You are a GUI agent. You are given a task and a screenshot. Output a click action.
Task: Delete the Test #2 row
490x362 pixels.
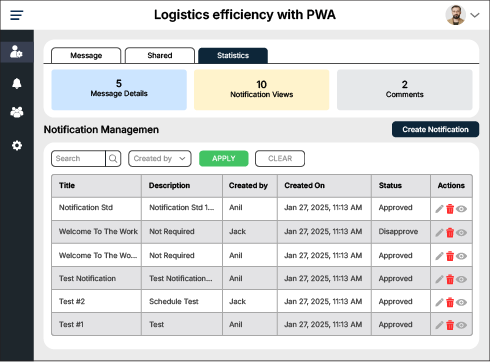click(x=450, y=302)
